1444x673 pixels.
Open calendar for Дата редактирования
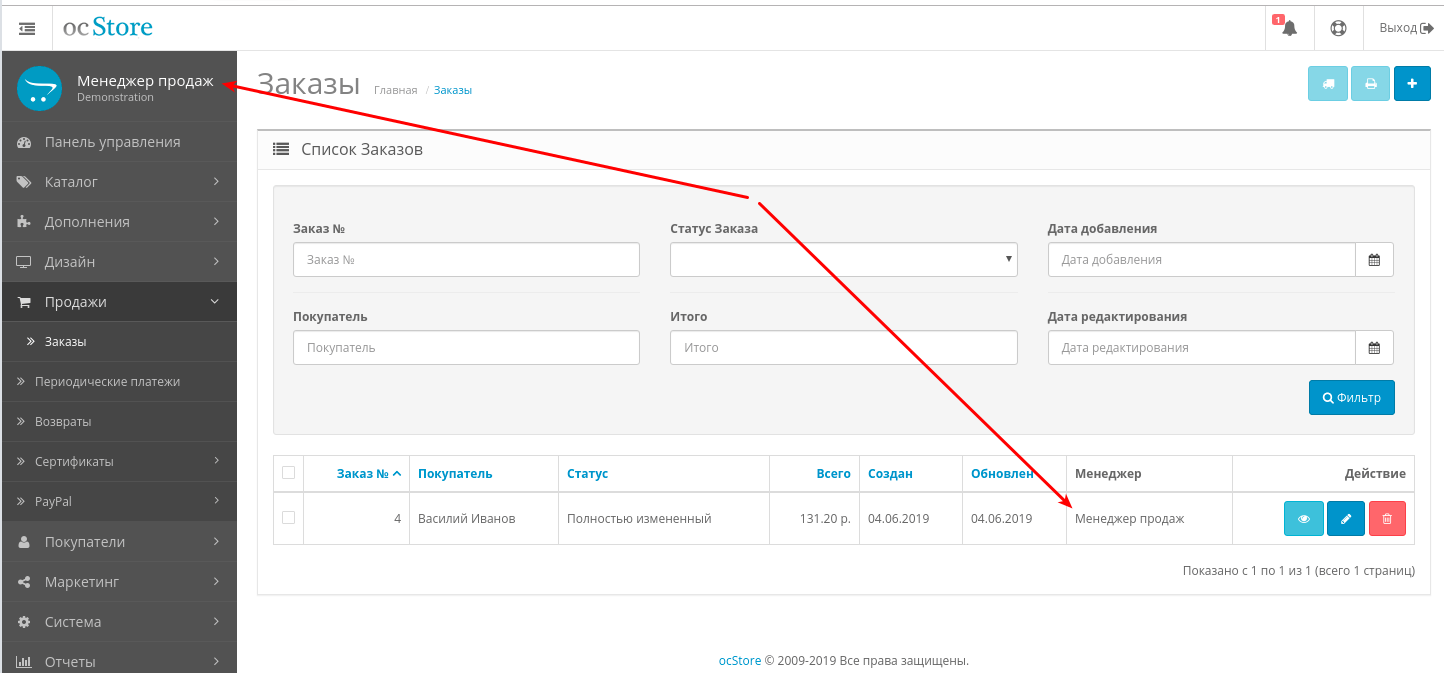[1374, 348]
